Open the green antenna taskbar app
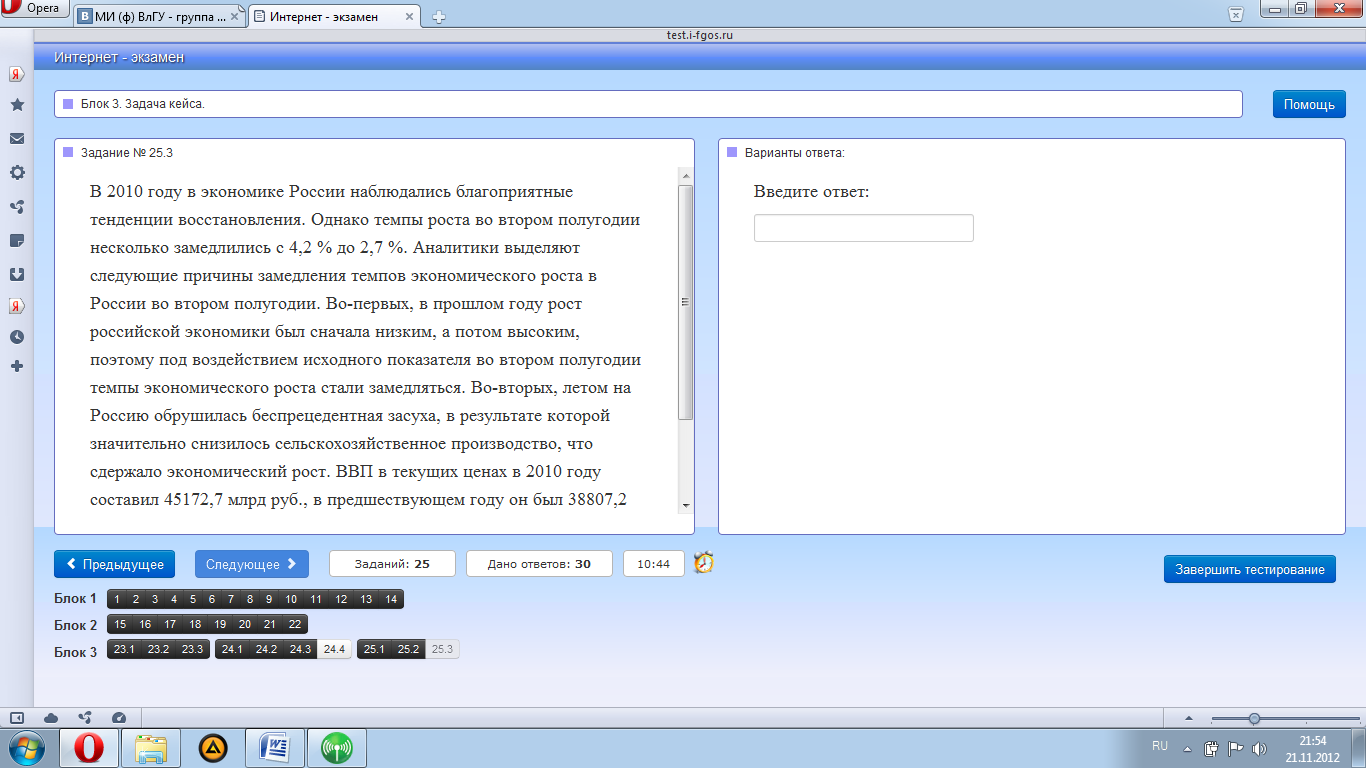This screenshot has height=768, width=1366. click(x=337, y=748)
